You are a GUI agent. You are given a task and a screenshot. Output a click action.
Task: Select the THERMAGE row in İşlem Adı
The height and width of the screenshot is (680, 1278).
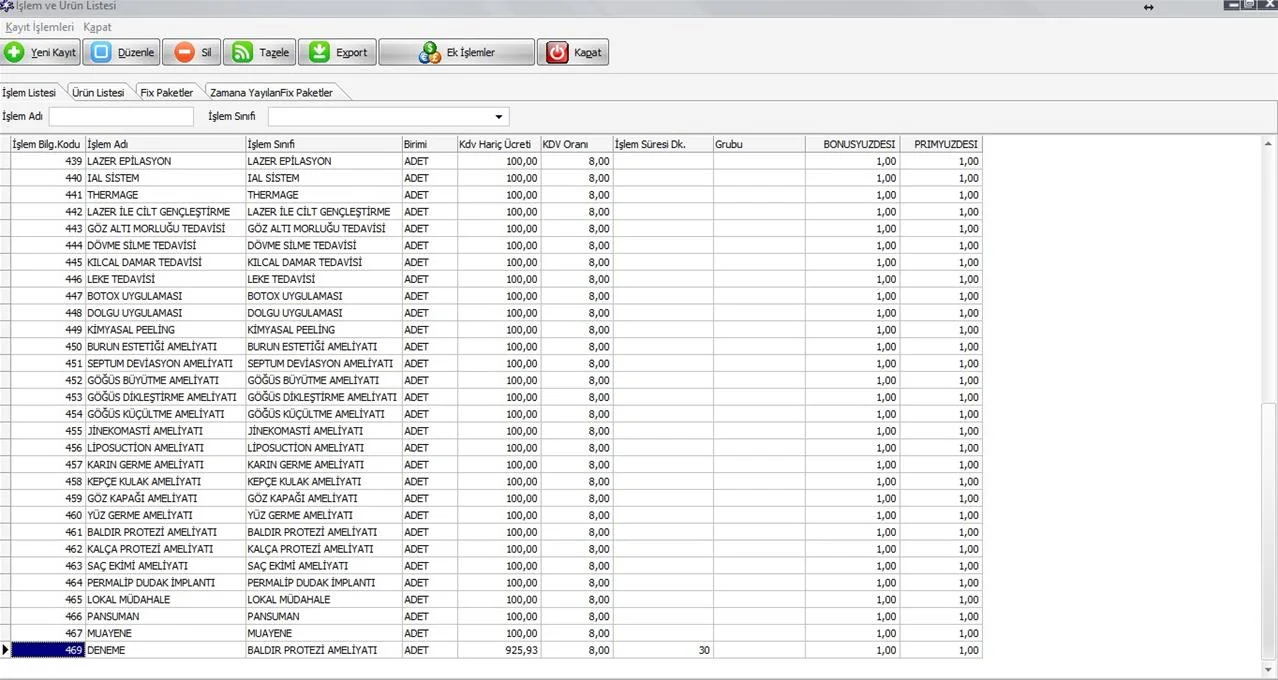pyautogui.click(x=112, y=195)
